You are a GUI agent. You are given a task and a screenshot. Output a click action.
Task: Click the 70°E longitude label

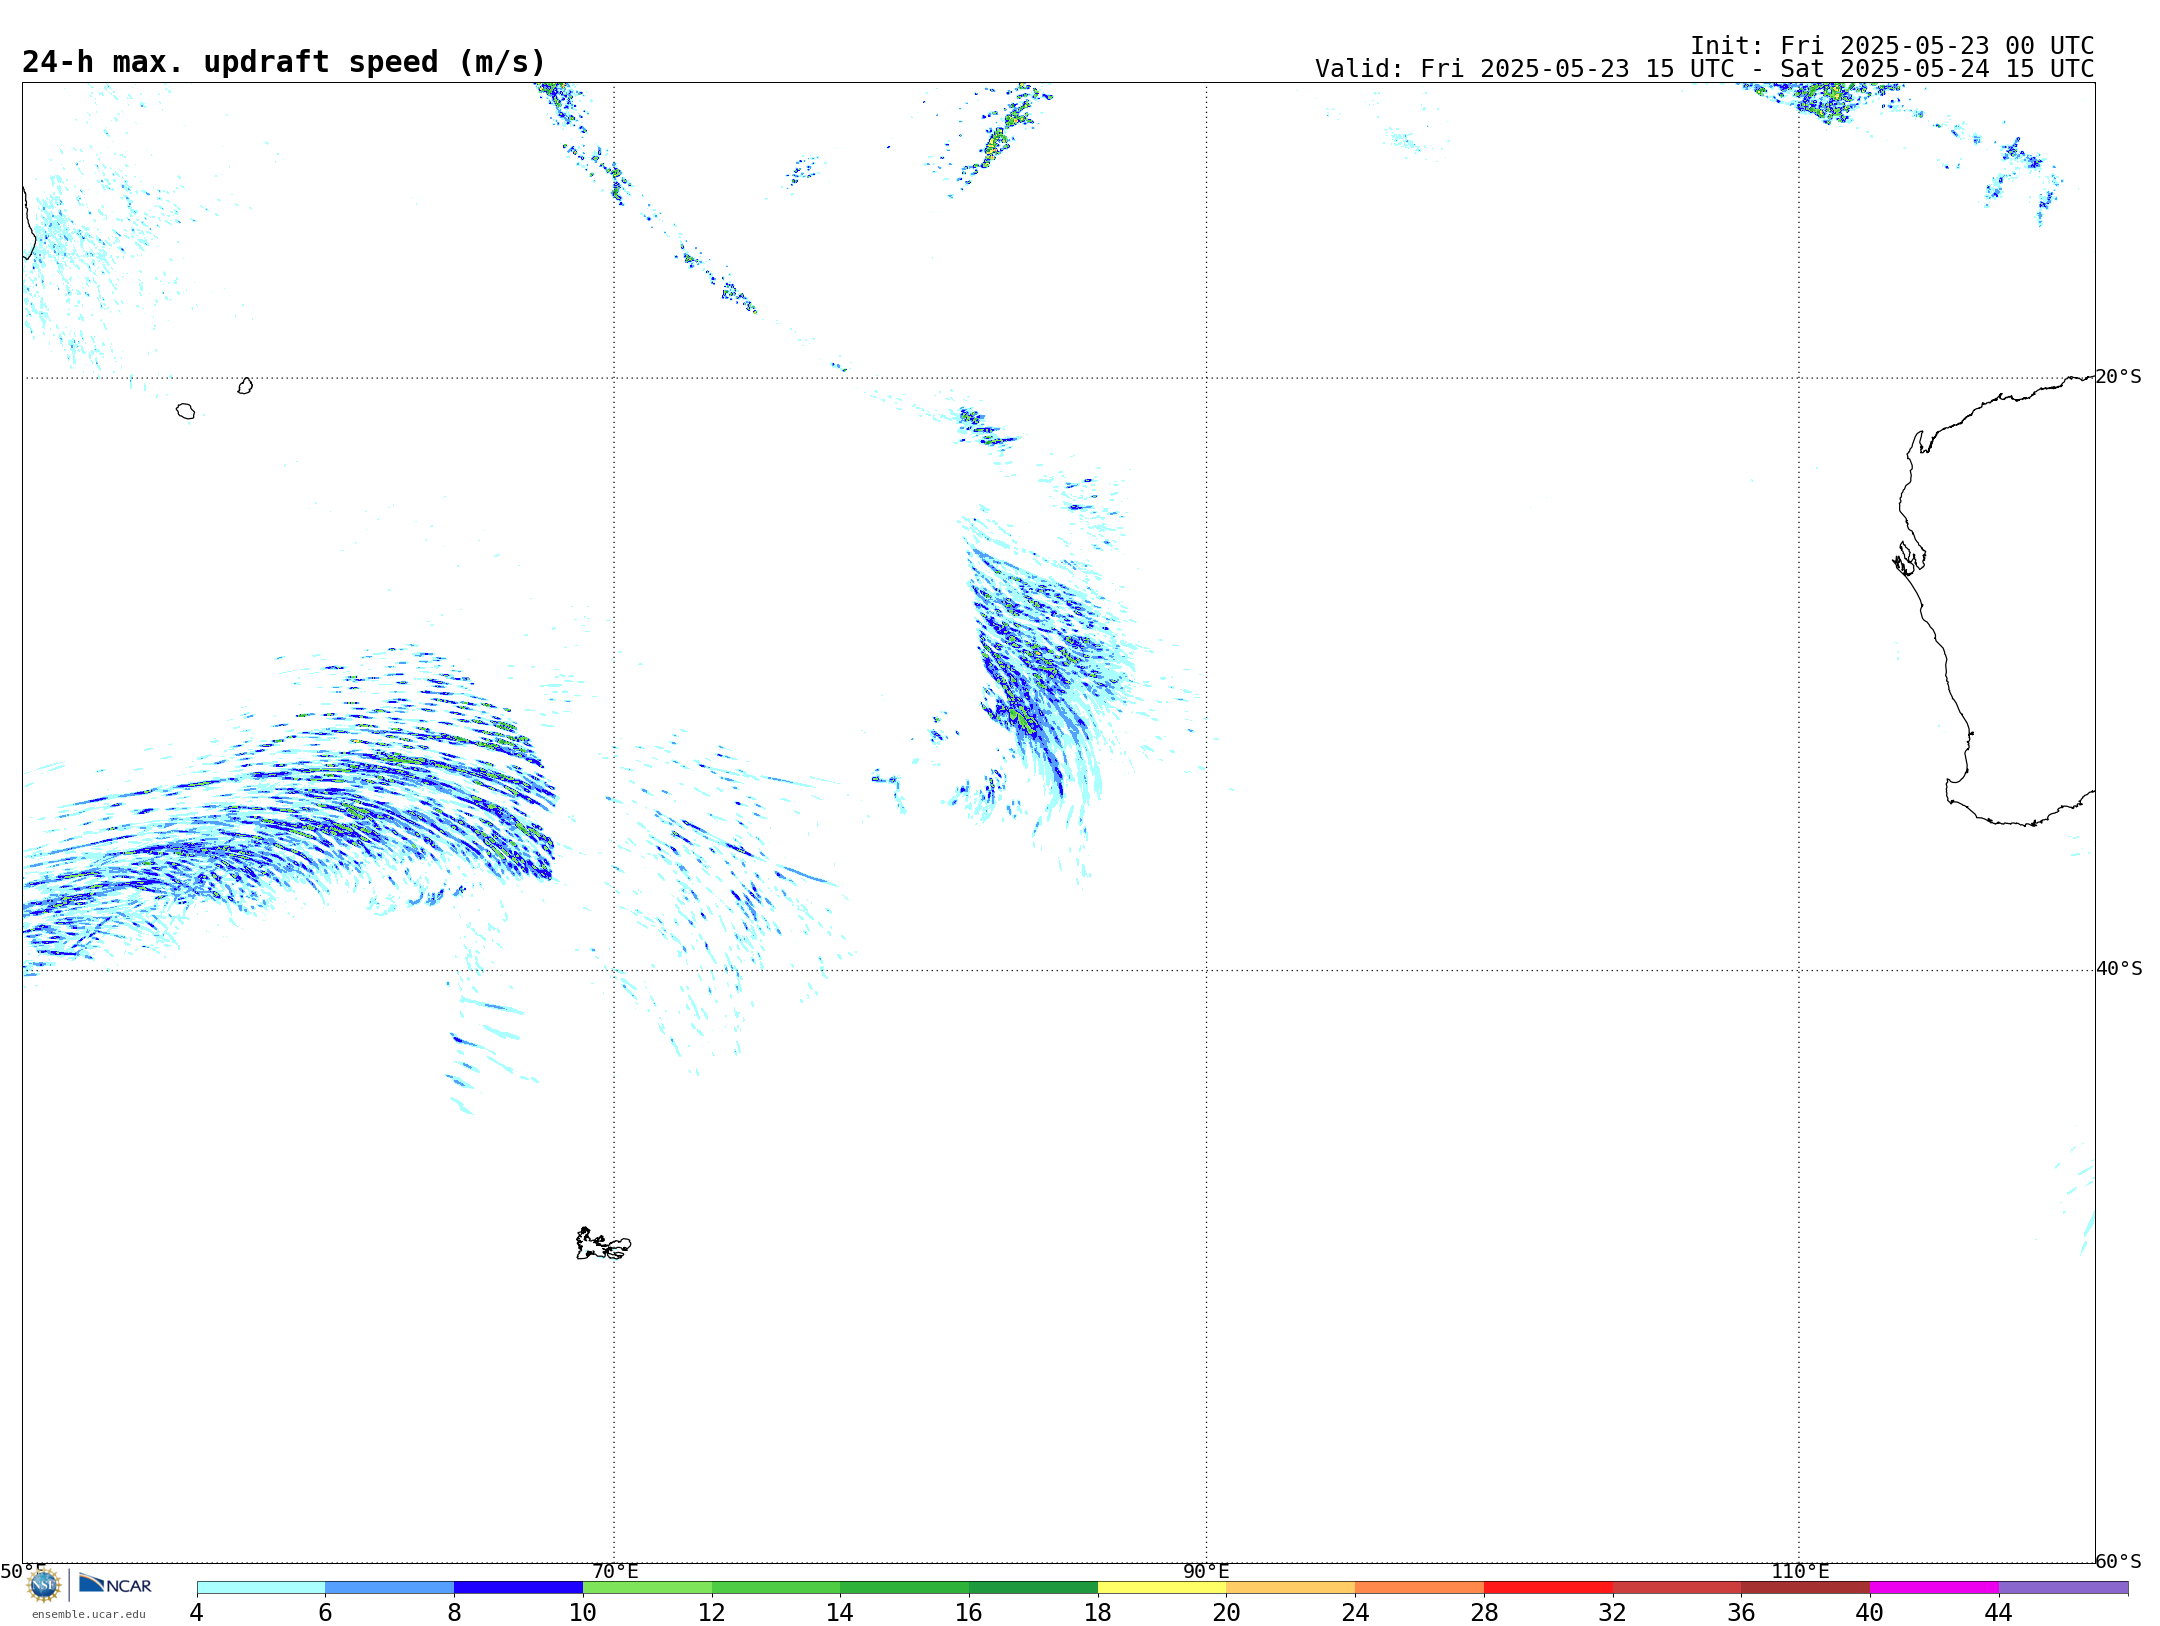click(615, 1571)
